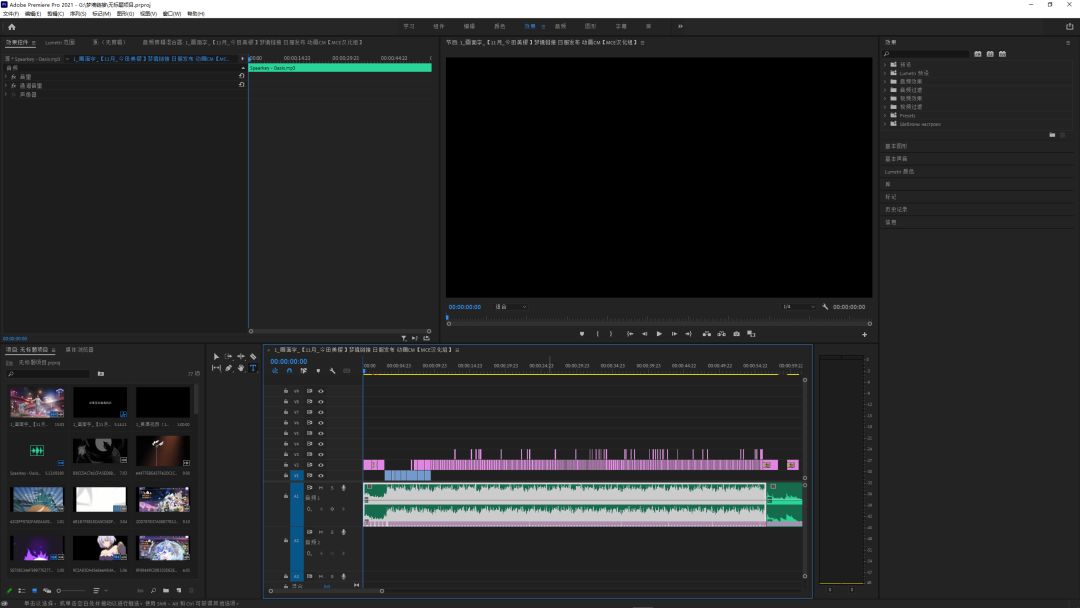The height and width of the screenshot is (608, 1080).
Task: Click the Export Frame camera icon
Action: (736, 334)
